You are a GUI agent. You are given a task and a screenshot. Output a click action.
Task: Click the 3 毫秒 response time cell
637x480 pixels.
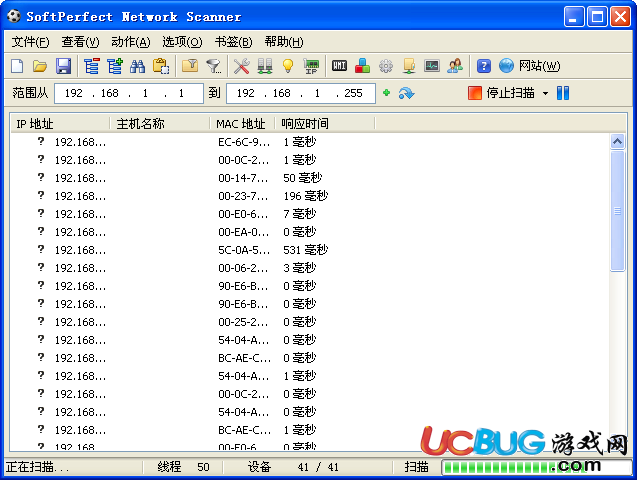[x=299, y=268]
